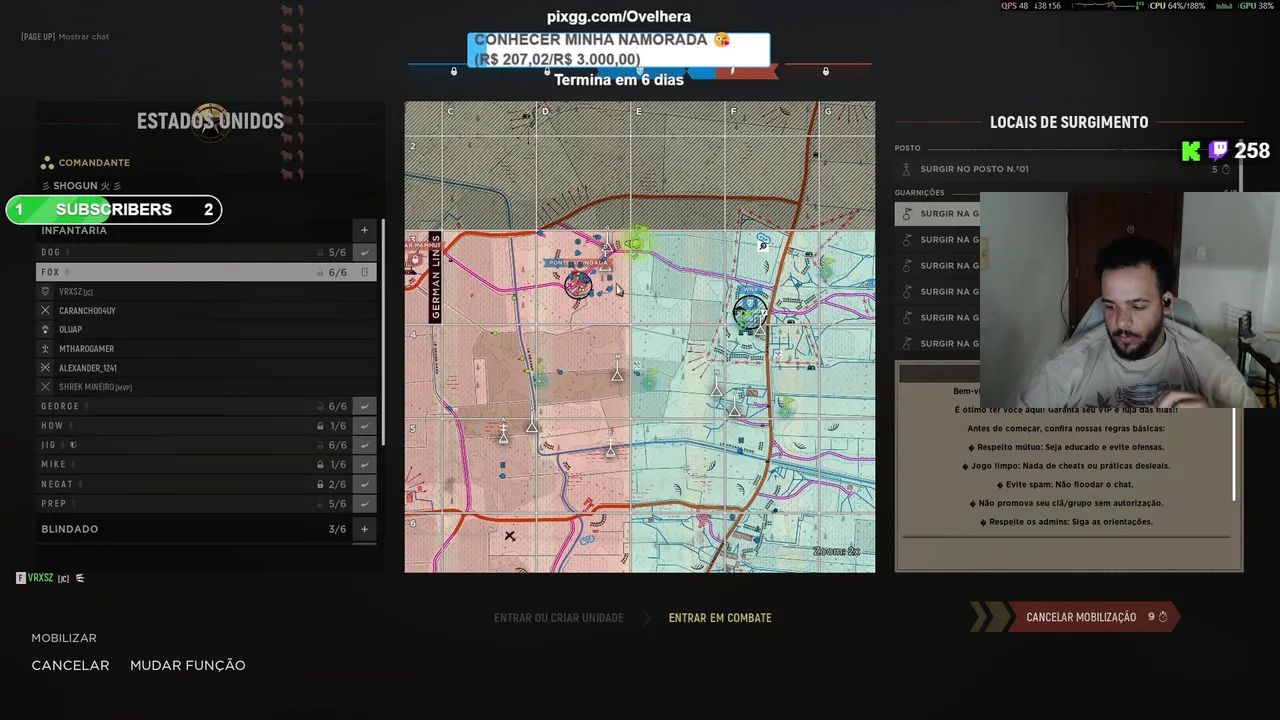
Task: Expand the HOW unit row
Action: [195, 426]
